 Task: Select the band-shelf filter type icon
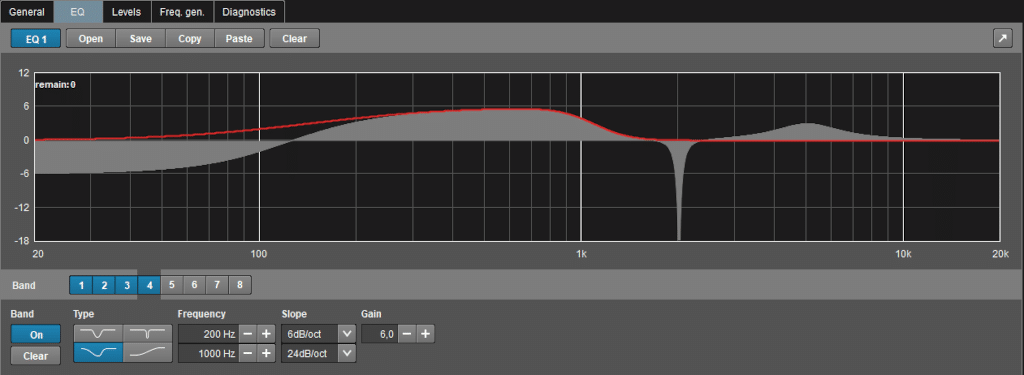point(98,353)
